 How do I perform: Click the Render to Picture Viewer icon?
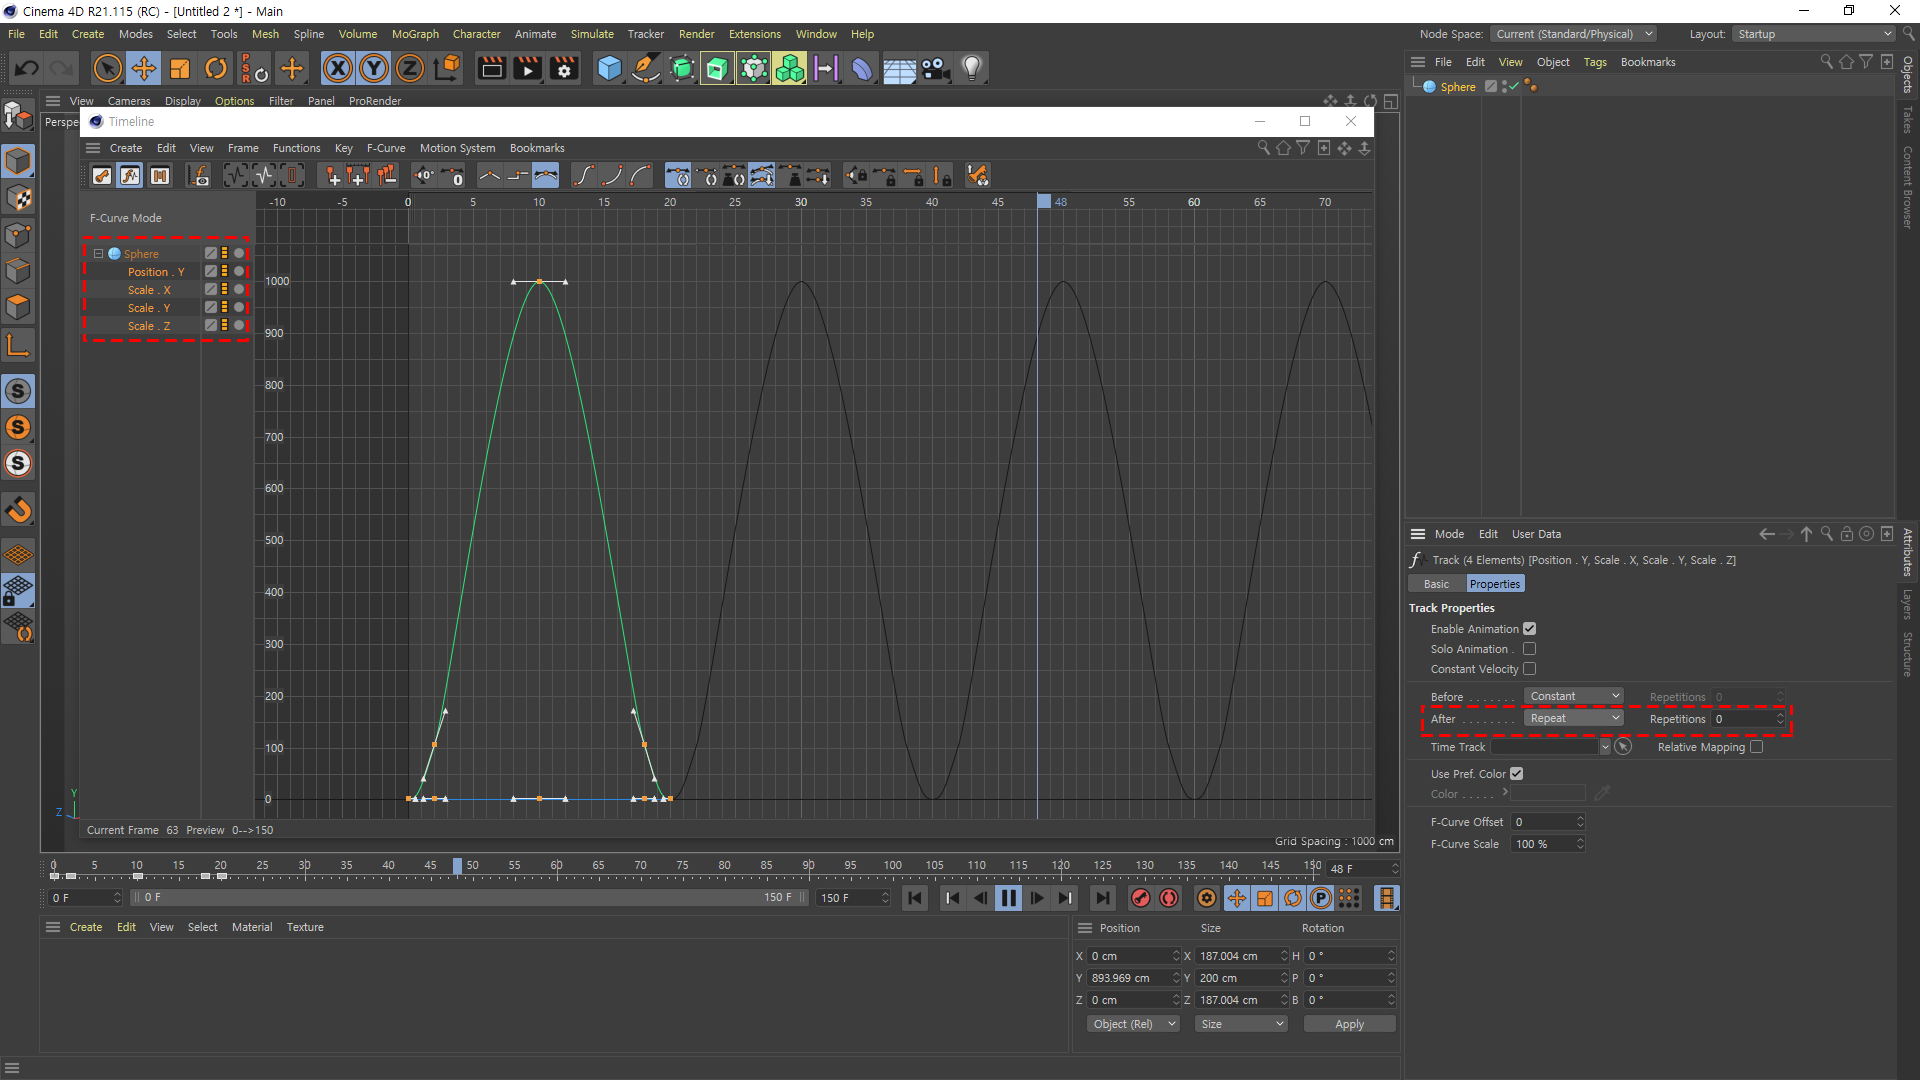click(x=527, y=68)
